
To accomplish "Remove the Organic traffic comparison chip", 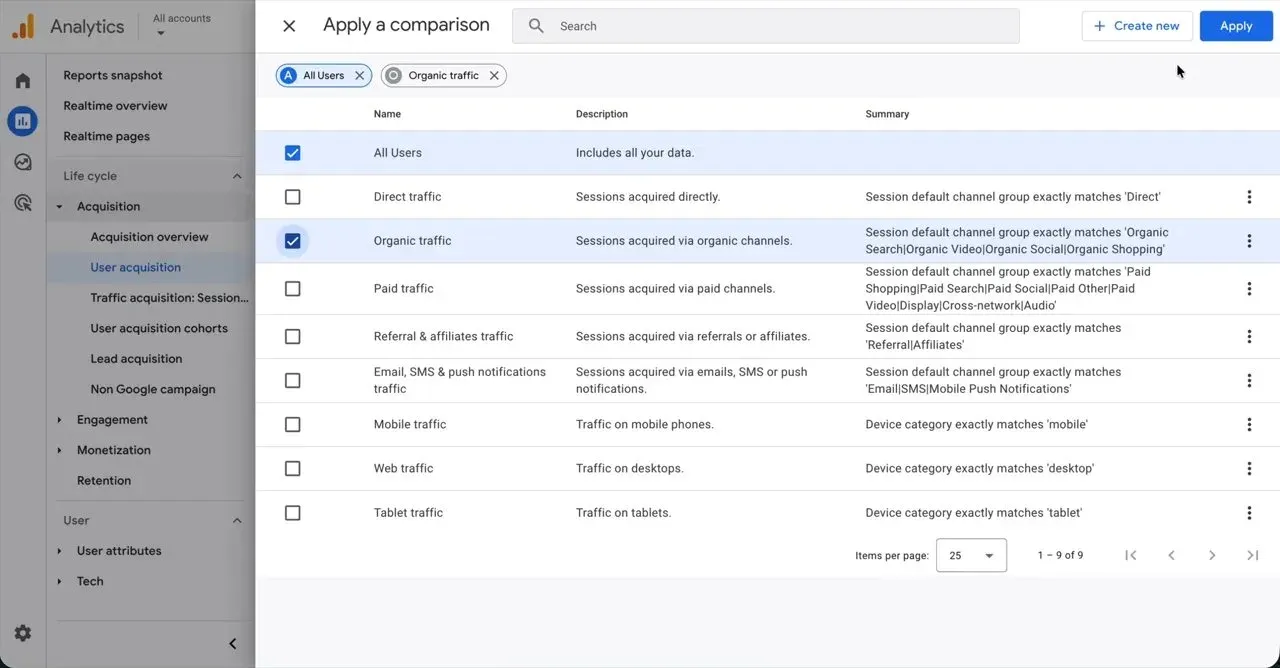I will coord(494,76).
